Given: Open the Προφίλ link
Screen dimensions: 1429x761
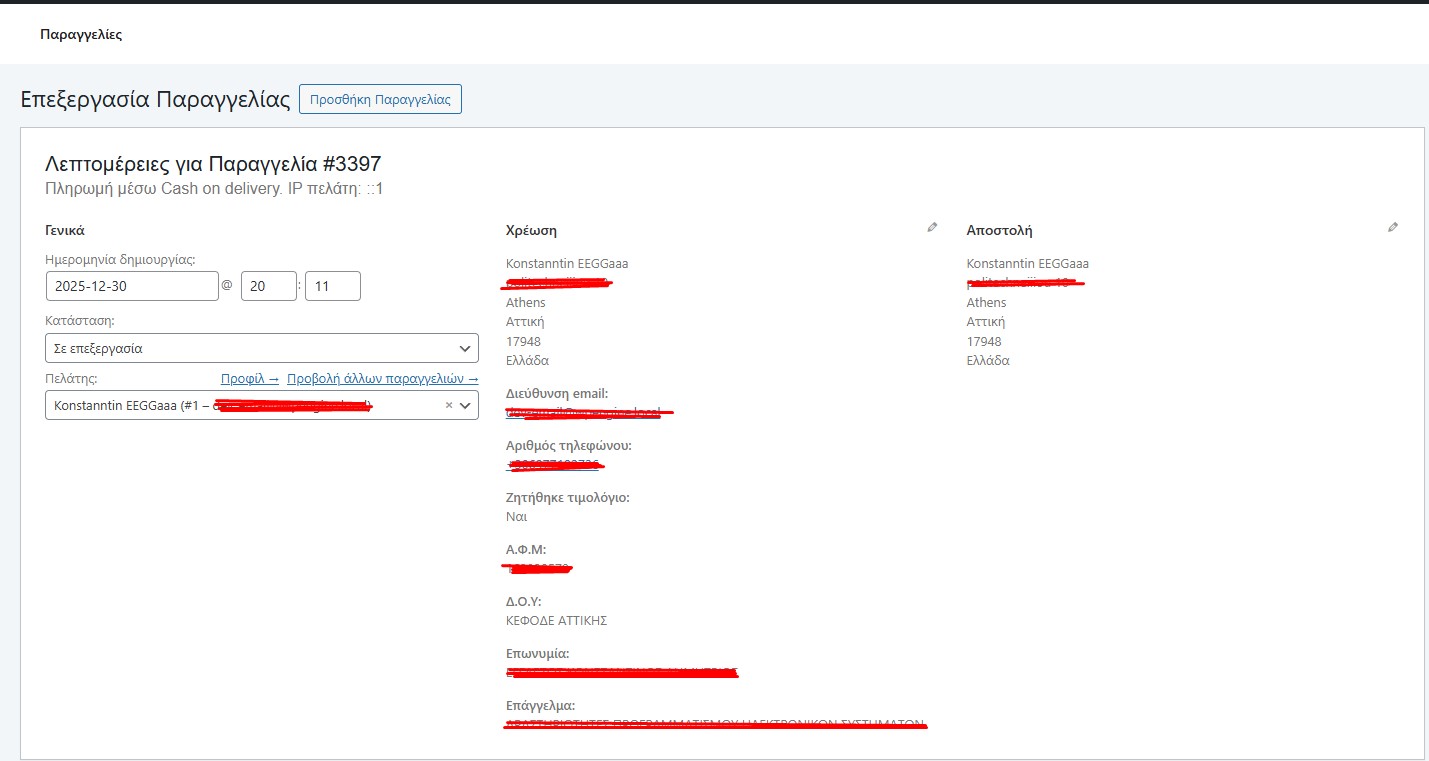Looking at the screenshot, I should point(249,379).
